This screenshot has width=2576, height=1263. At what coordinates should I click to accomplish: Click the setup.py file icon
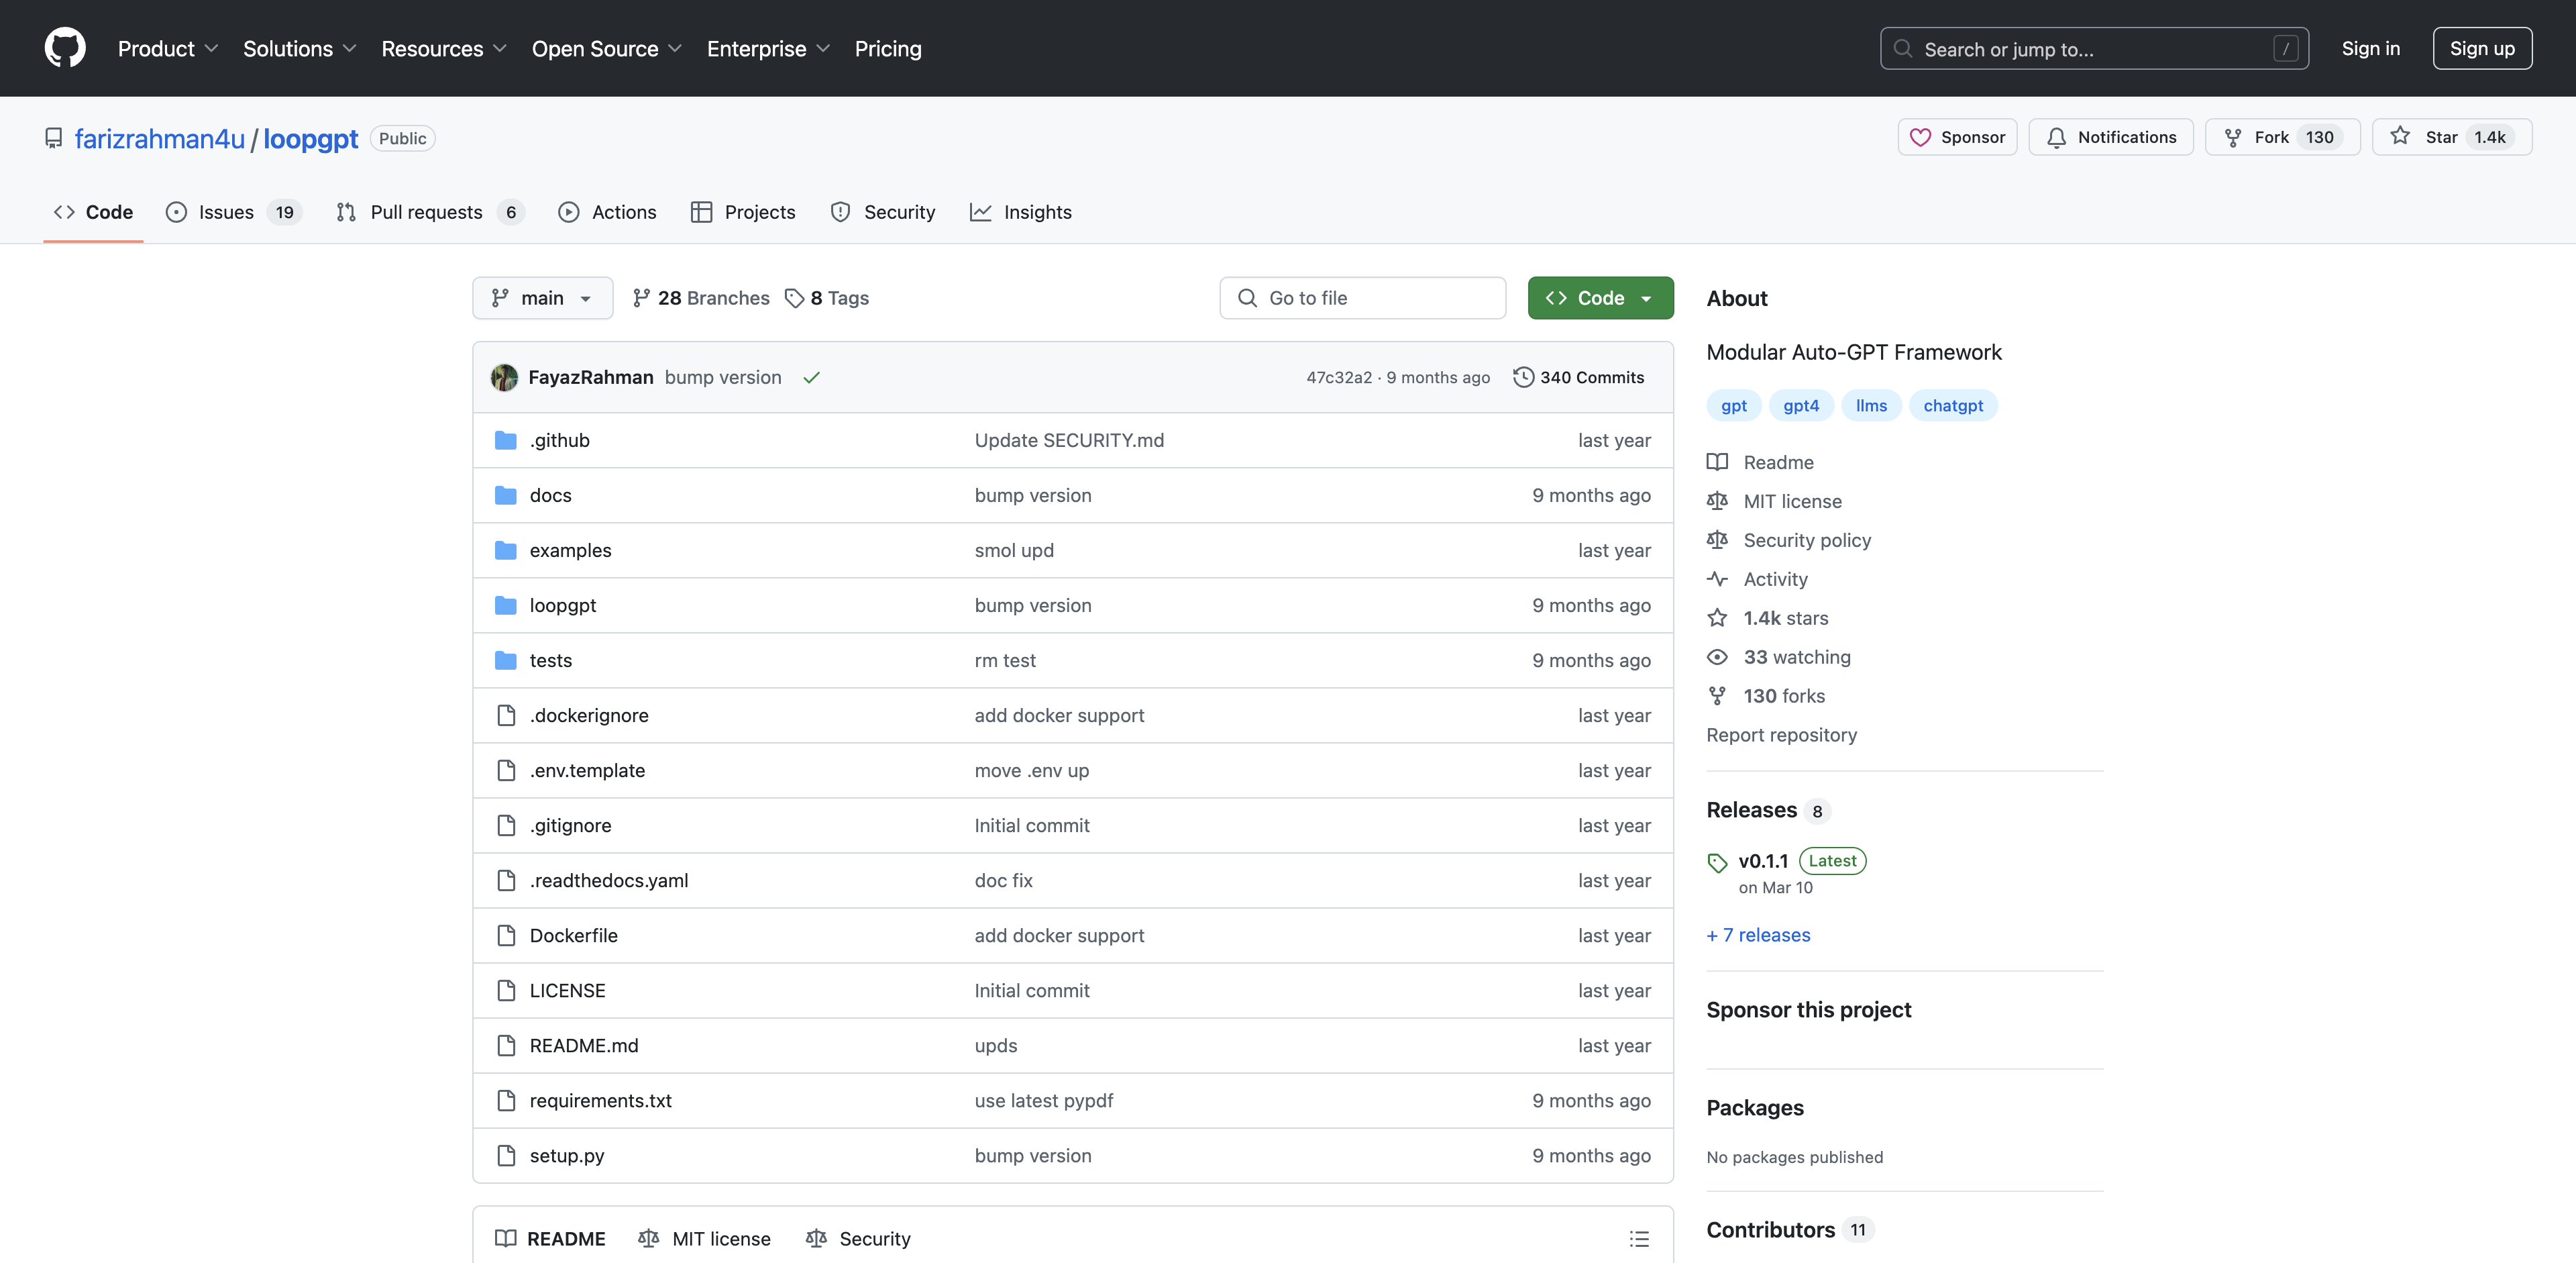point(506,1155)
